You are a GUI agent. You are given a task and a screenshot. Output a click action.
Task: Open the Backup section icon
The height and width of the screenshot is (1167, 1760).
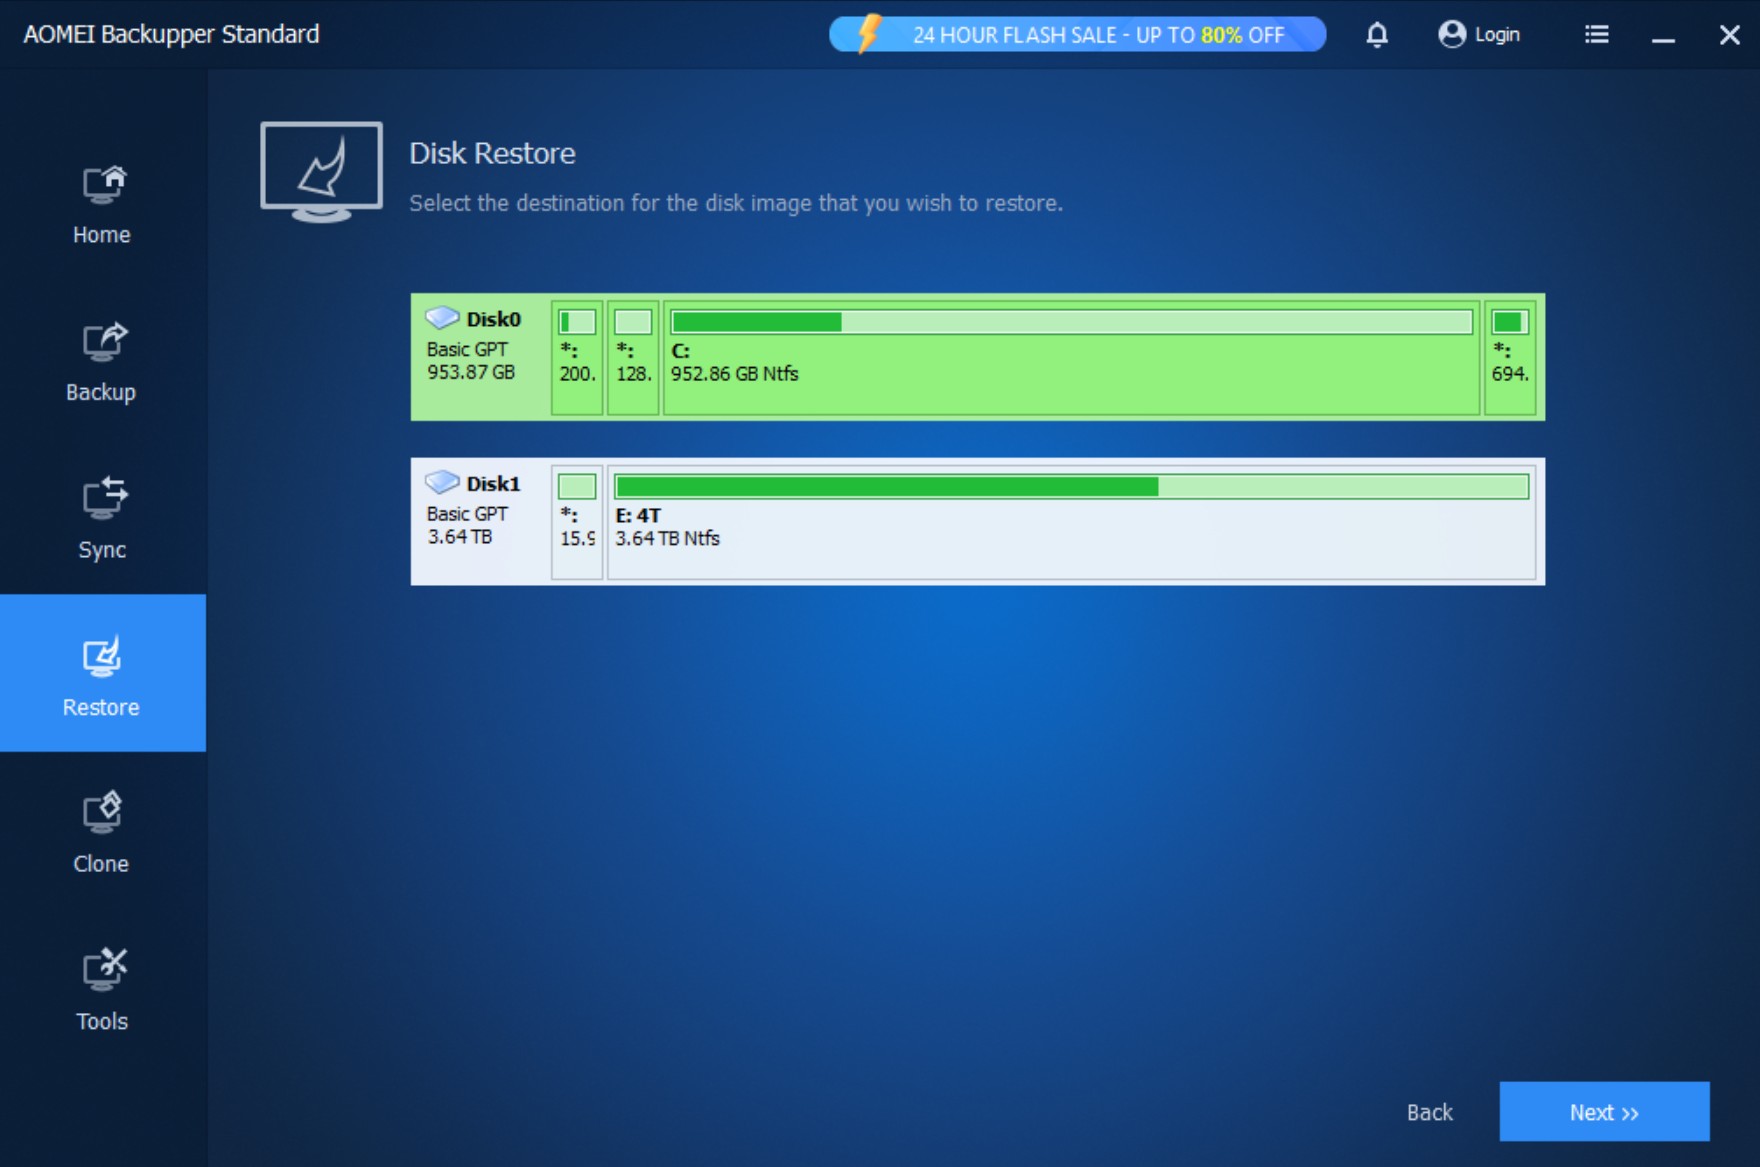coord(104,342)
